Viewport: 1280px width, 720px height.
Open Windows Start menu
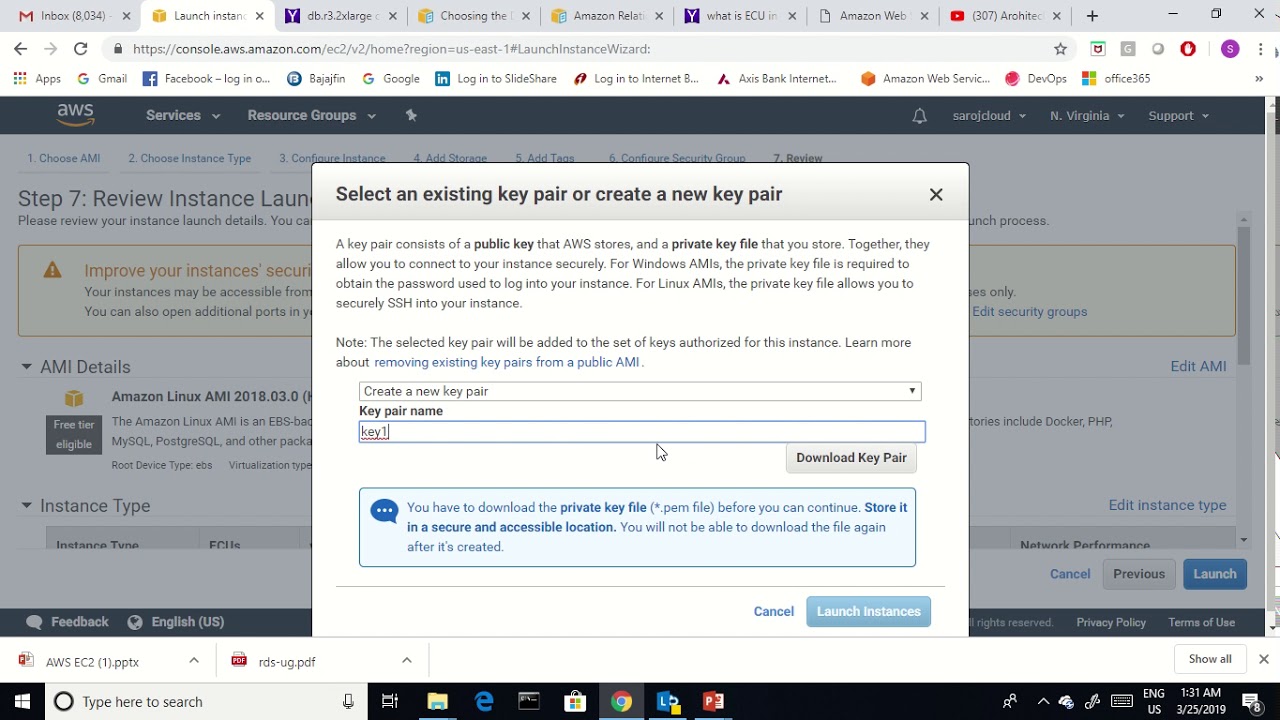(22, 702)
